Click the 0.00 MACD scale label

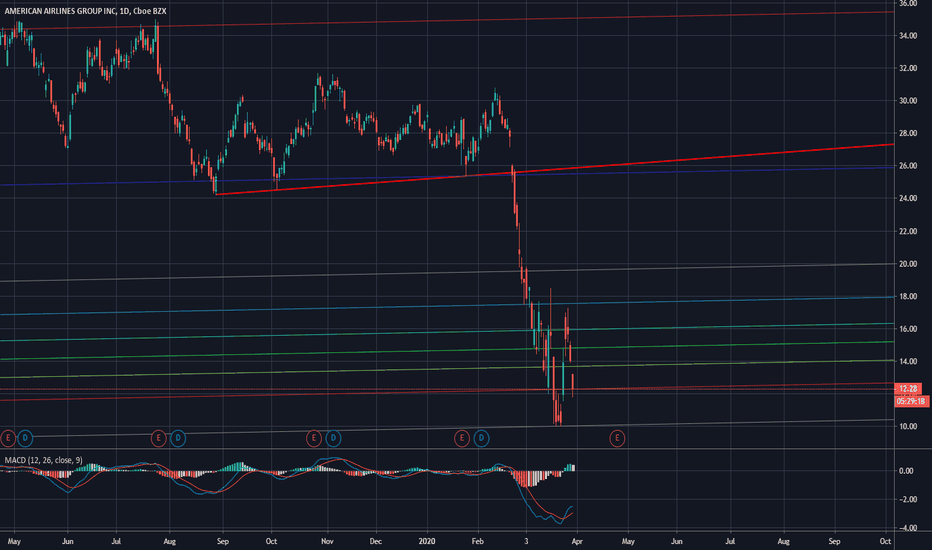[906, 471]
